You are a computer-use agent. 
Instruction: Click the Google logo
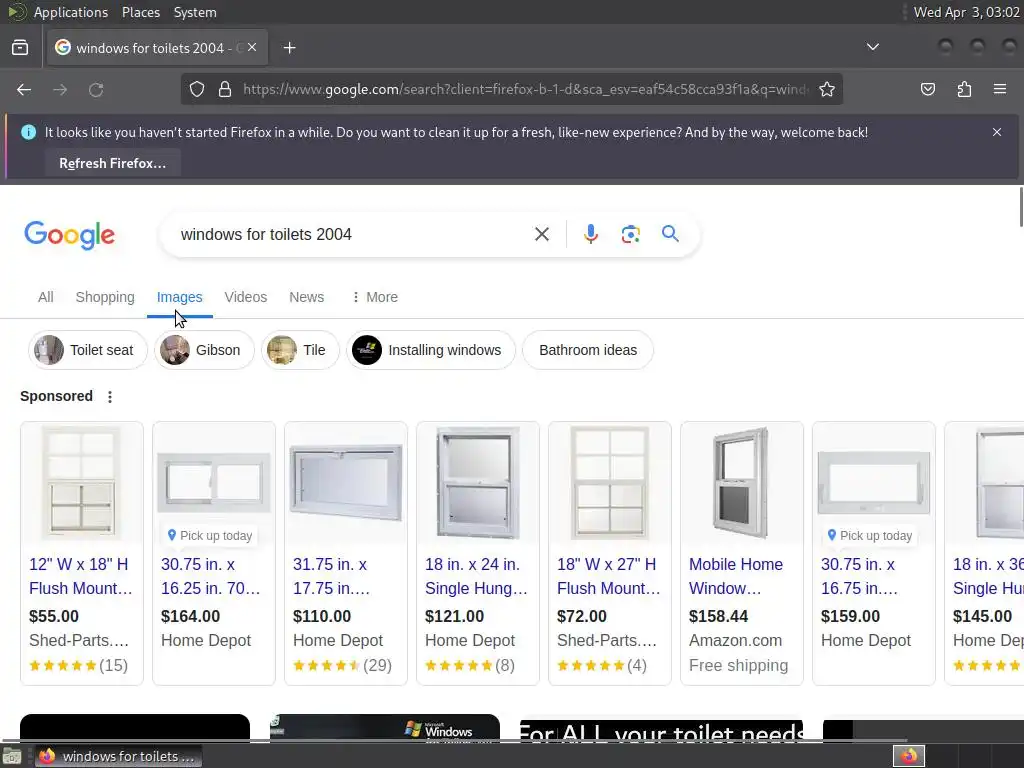click(x=70, y=235)
